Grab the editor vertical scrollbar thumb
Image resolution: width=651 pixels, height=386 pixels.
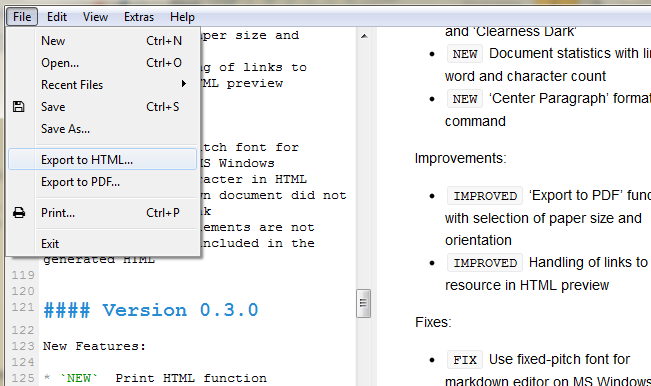[363, 303]
